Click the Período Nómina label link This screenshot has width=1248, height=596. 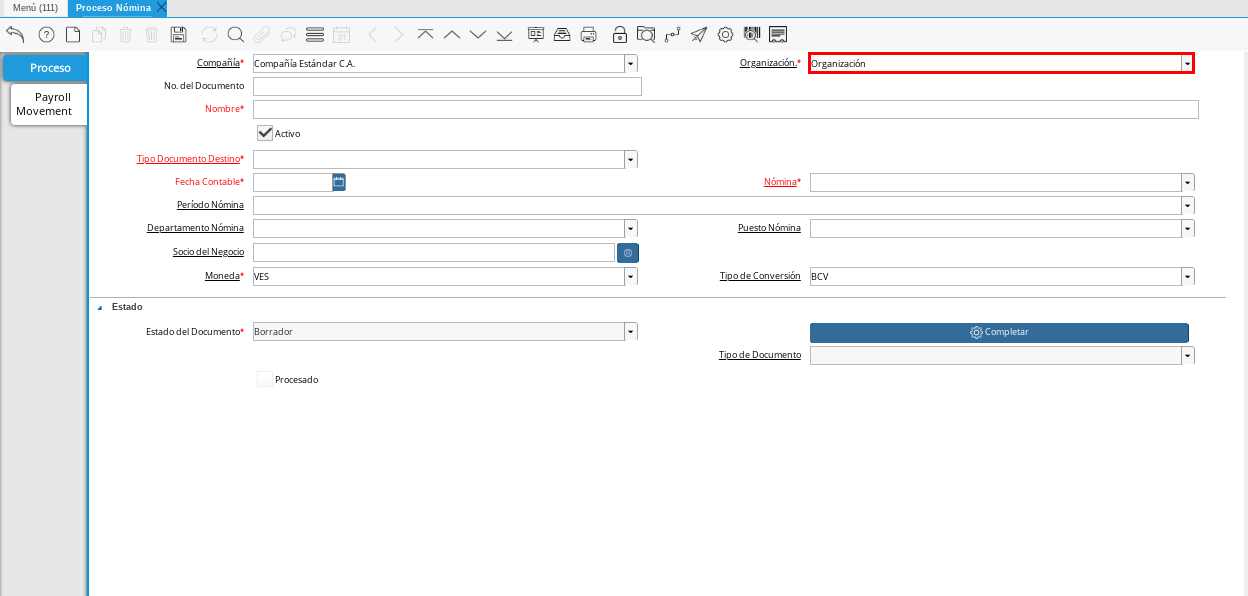pos(210,205)
